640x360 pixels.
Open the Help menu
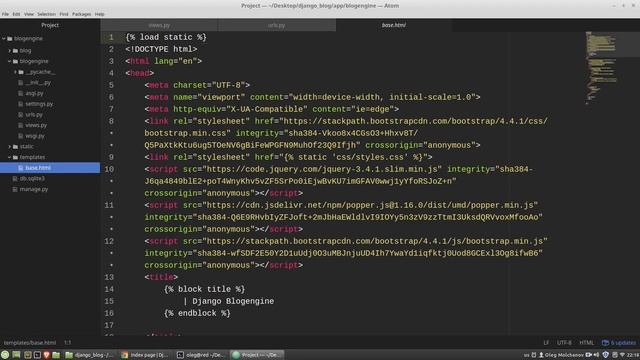click(x=100, y=14)
